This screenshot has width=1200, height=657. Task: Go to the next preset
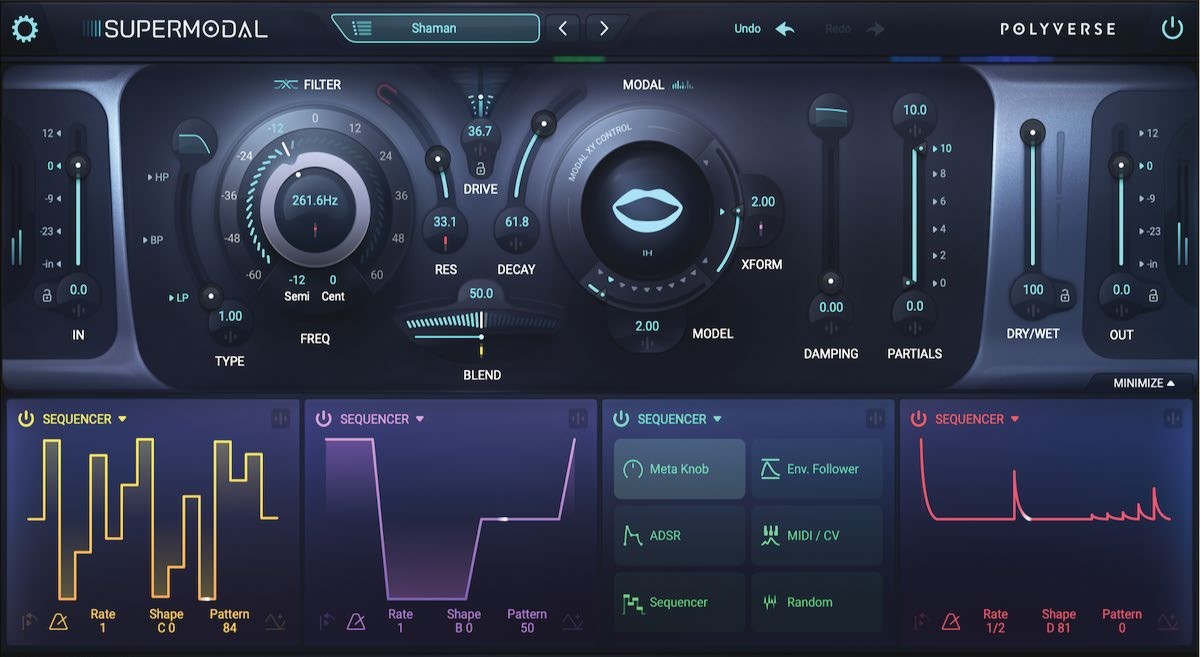(603, 28)
